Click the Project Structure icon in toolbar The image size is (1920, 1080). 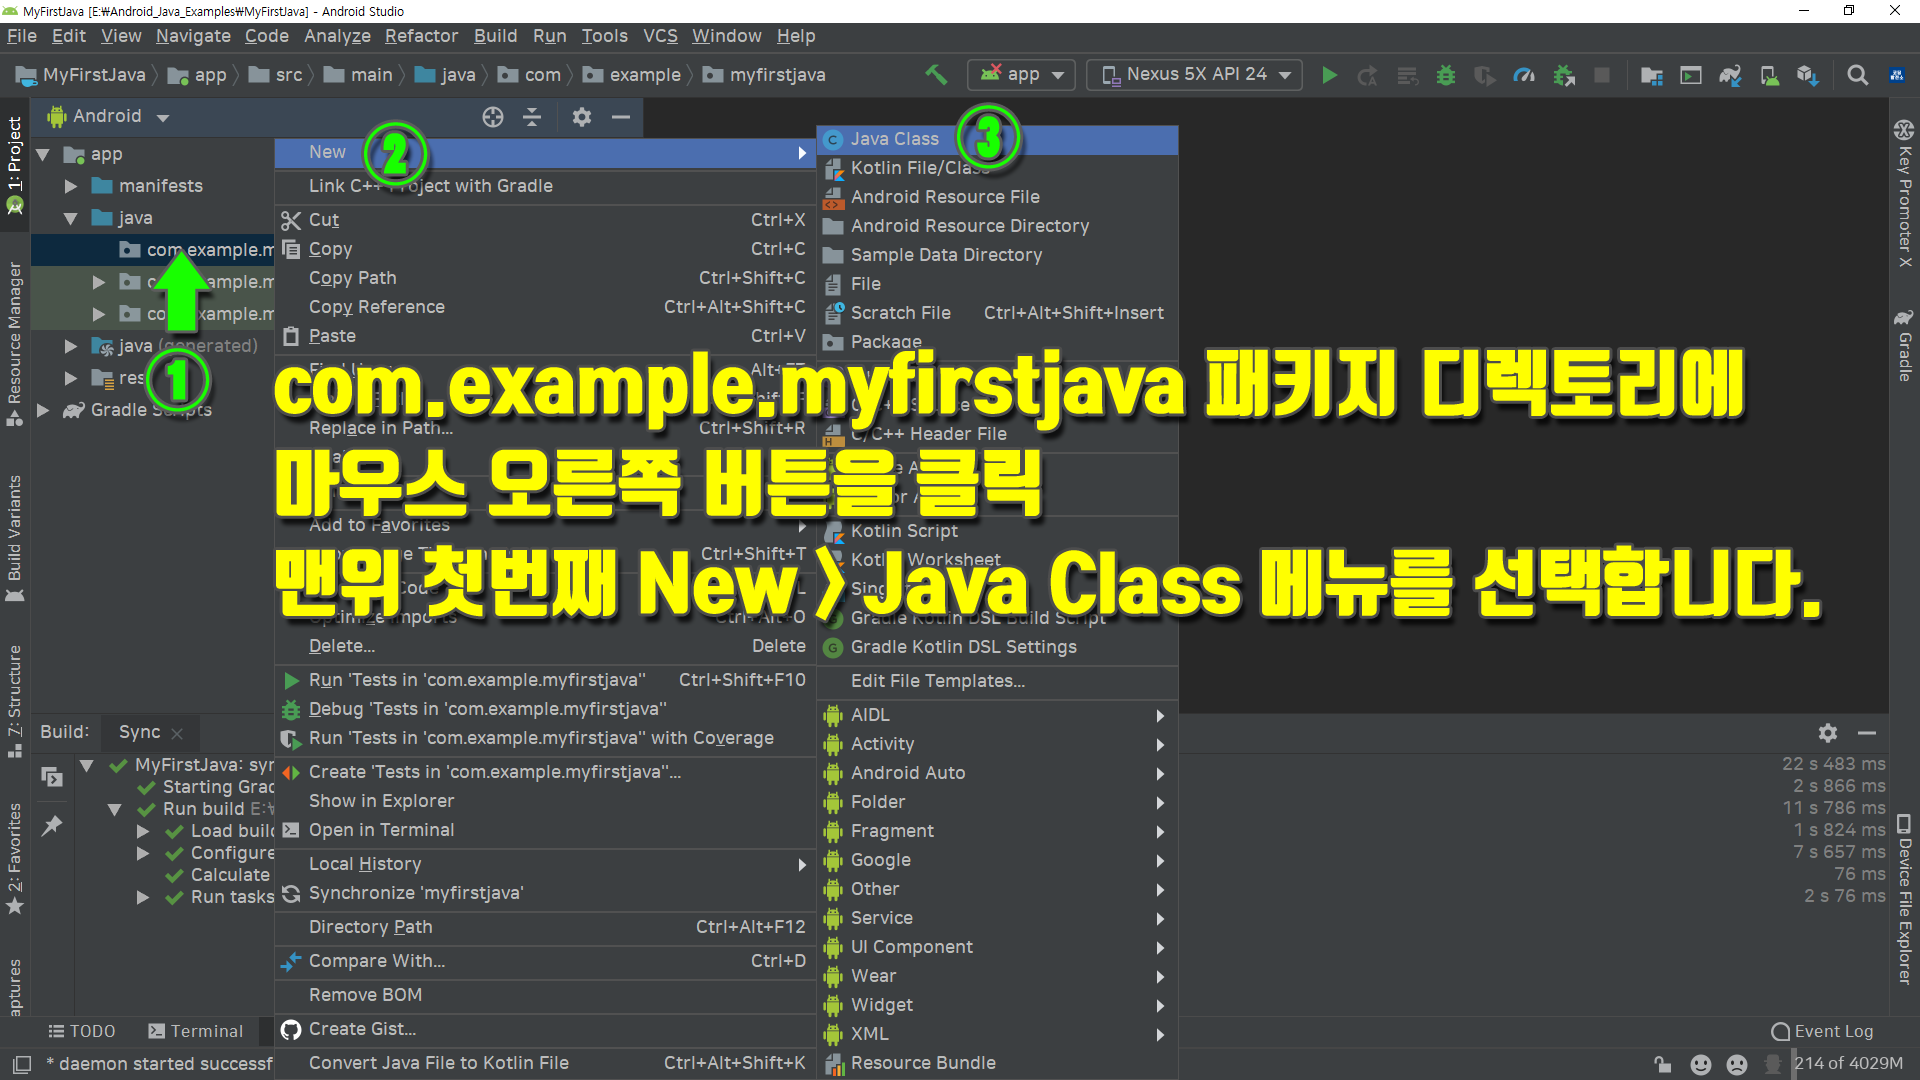pyautogui.click(x=1651, y=75)
